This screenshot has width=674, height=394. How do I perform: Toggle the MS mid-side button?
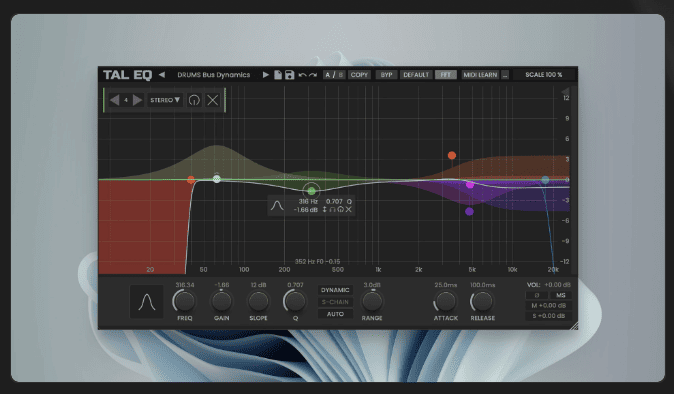[561, 296]
